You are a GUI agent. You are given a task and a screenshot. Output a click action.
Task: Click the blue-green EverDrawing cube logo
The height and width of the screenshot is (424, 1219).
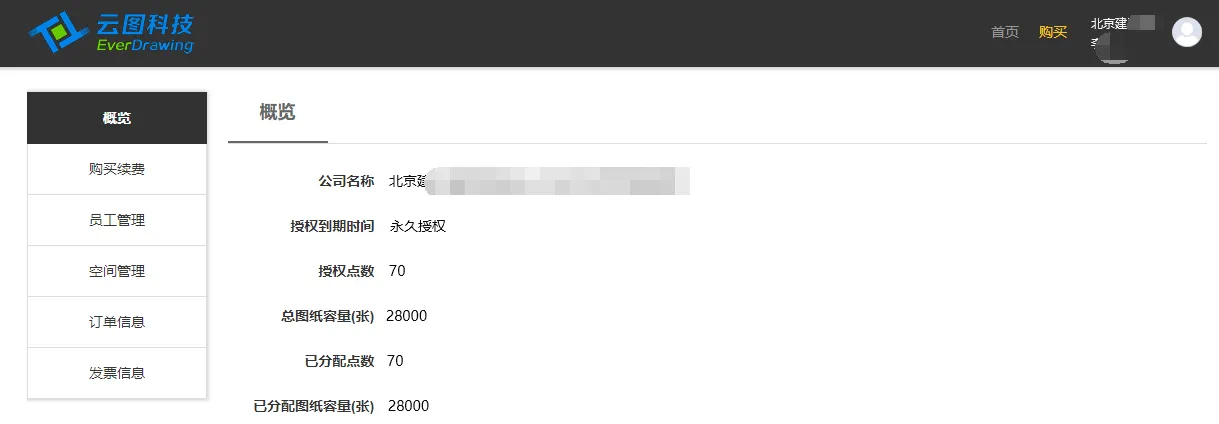point(59,33)
